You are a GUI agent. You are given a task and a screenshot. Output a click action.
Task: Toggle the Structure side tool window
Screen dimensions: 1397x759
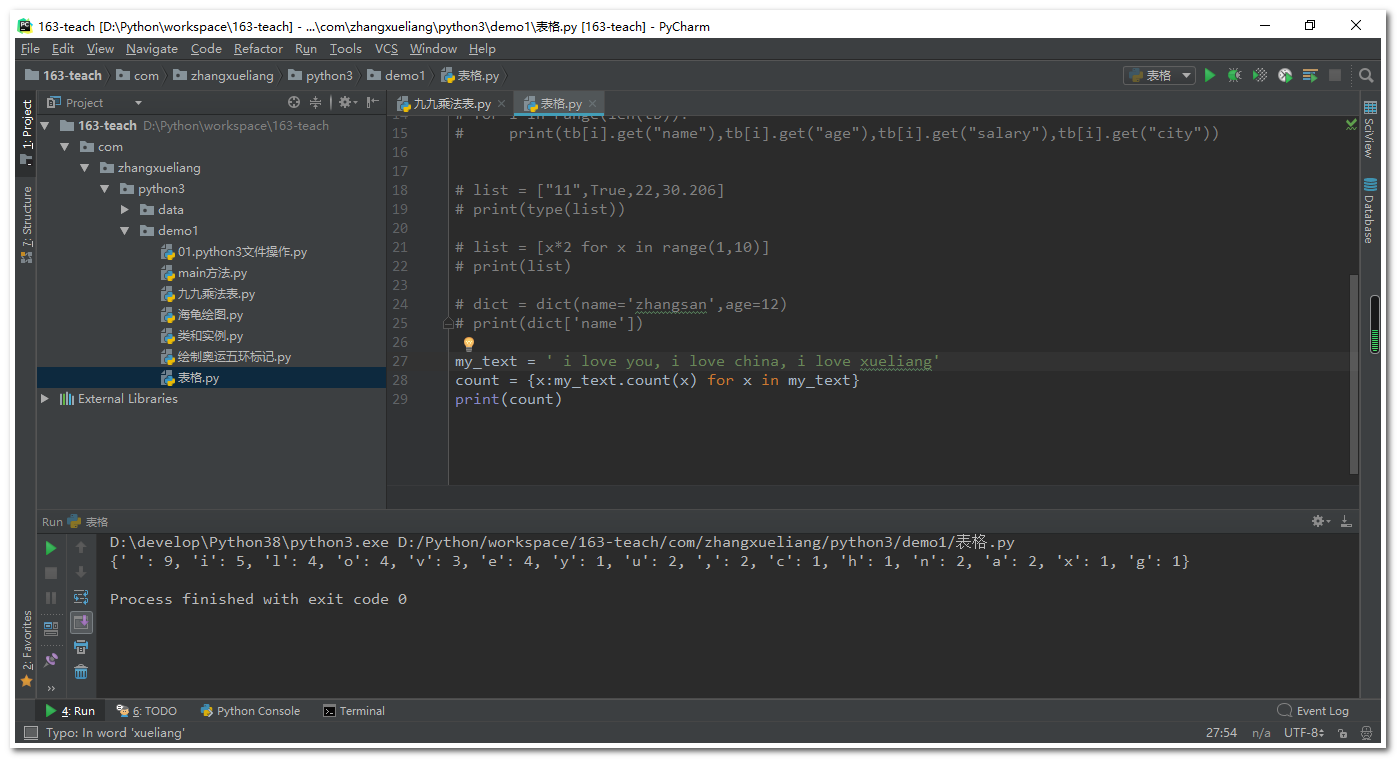[26, 224]
